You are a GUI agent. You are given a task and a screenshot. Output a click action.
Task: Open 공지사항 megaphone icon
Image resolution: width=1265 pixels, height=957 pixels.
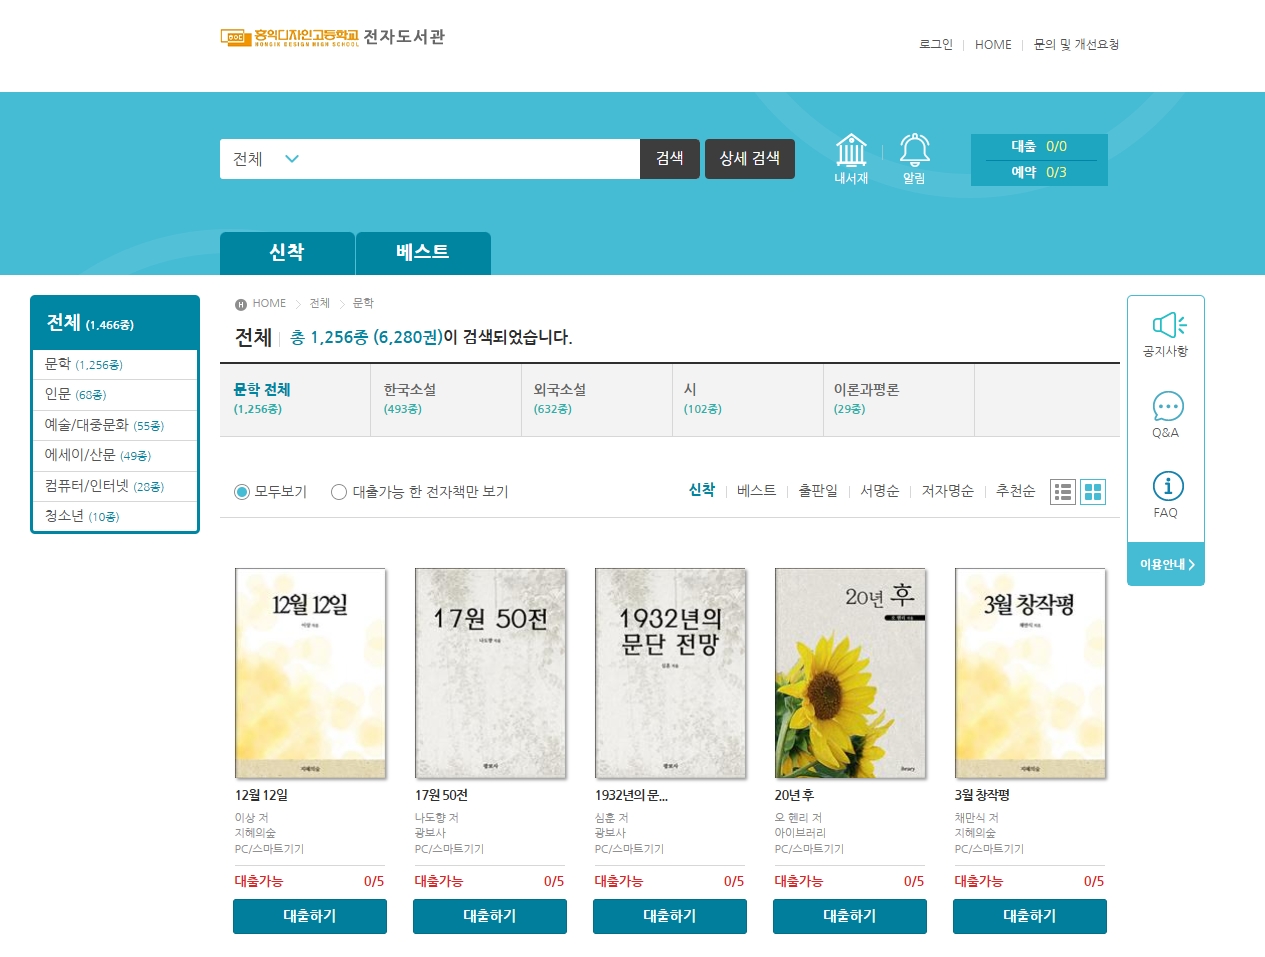(x=1166, y=325)
